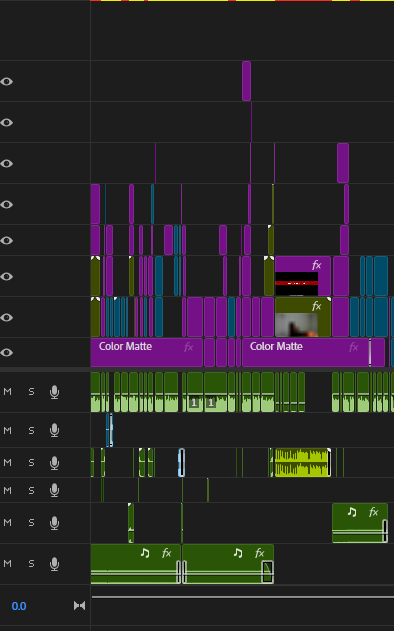Solo the audio track with '1' badged clips

pyautogui.click(x=31, y=392)
